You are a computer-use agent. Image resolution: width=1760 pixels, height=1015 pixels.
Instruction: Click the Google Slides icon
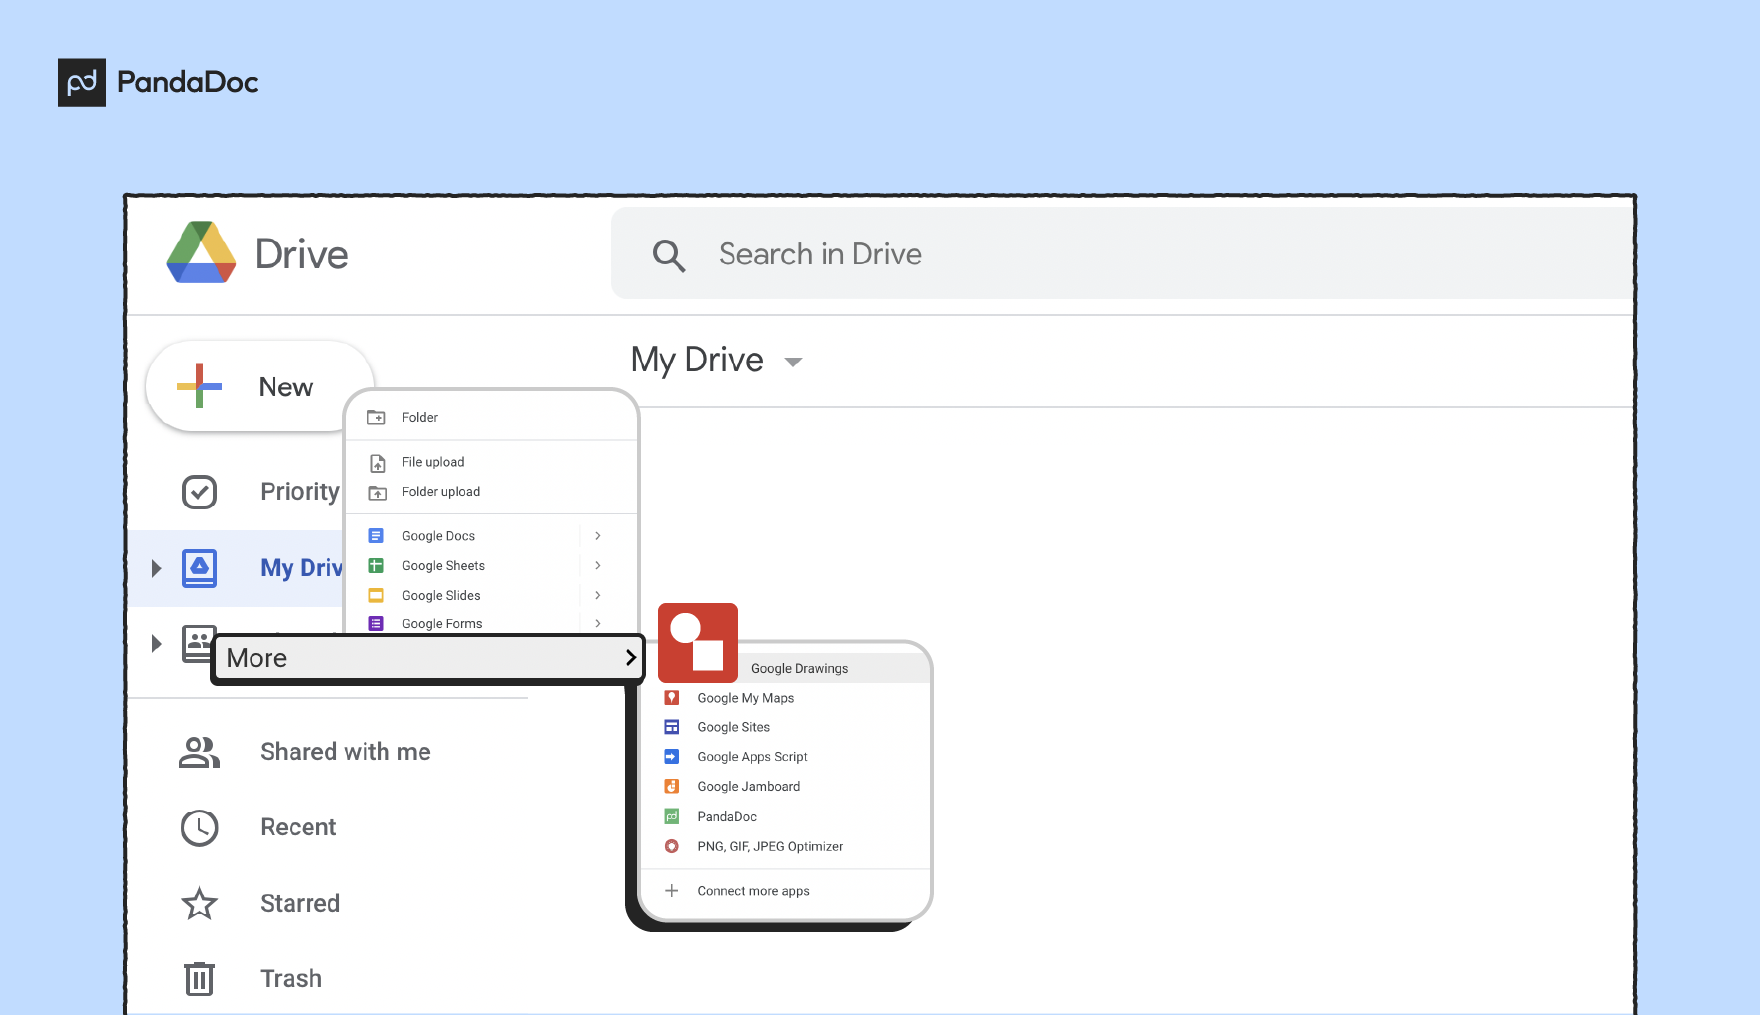(376, 595)
